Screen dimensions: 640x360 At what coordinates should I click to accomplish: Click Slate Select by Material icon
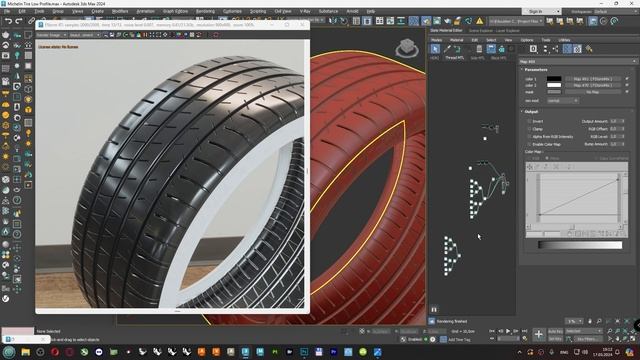(589, 49)
